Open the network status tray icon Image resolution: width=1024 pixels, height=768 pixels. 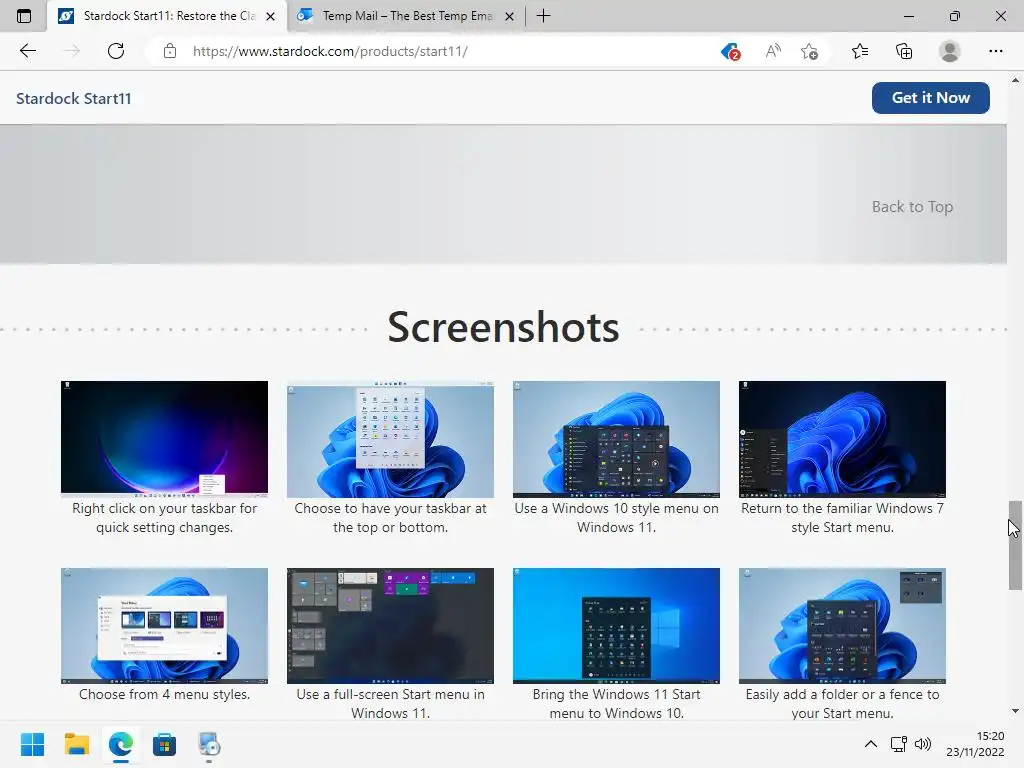tap(899, 744)
